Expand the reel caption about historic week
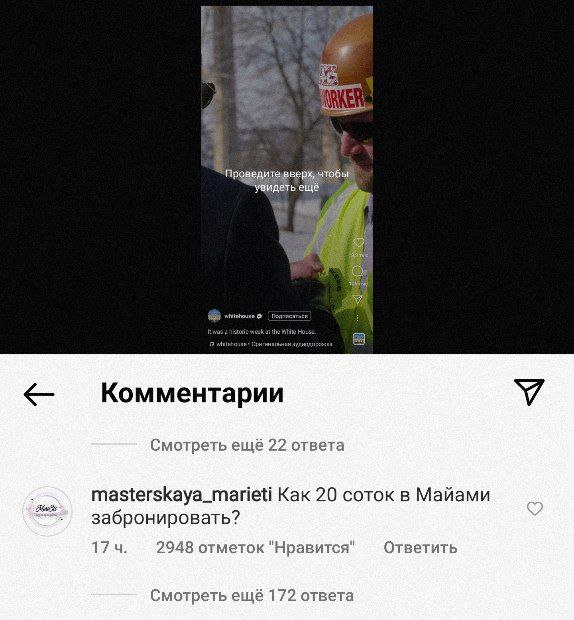This screenshot has width=574, height=620. [x=262, y=332]
